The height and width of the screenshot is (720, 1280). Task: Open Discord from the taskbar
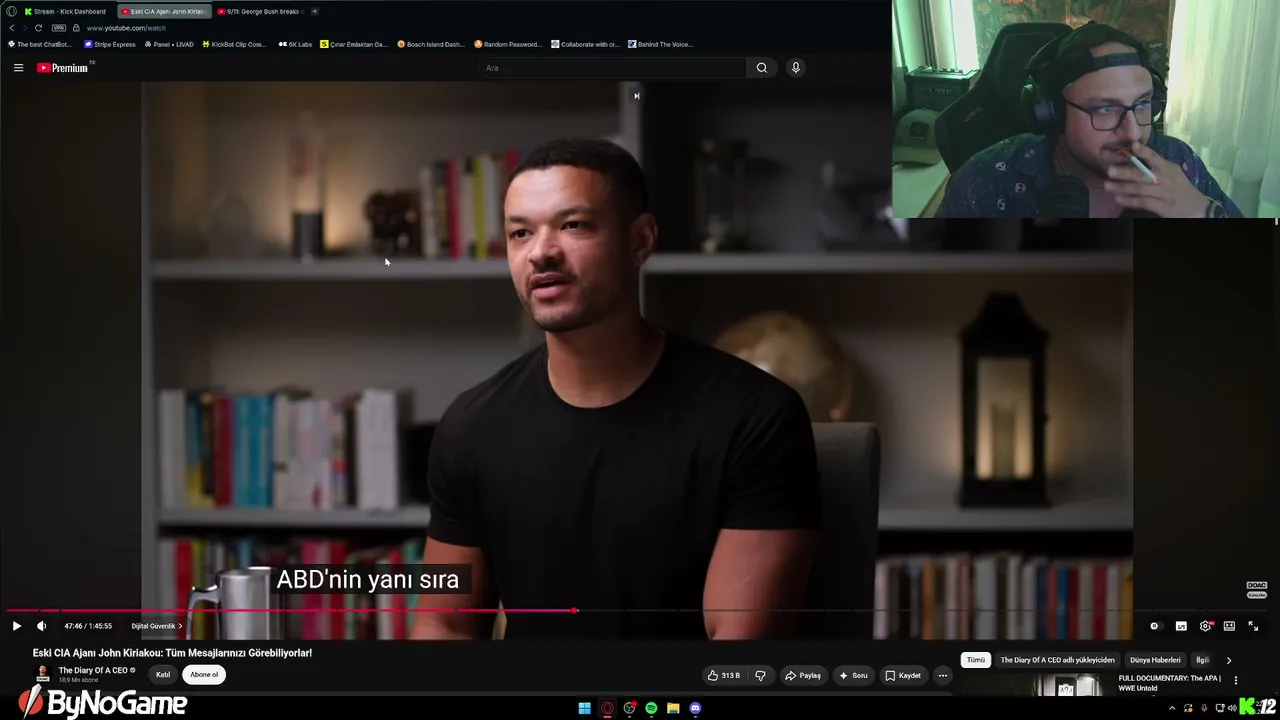[x=695, y=708]
